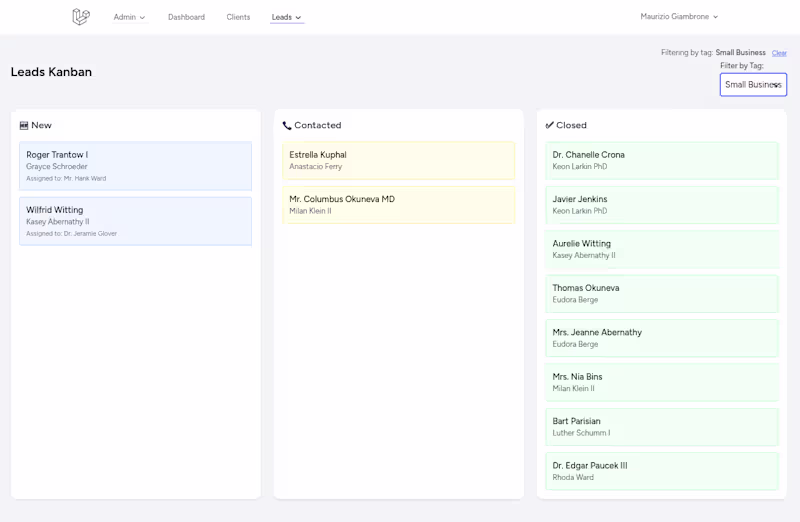Select the Javier Jenkins closed card
This screenshot has width=800, height=522.
tap(661, 205)
